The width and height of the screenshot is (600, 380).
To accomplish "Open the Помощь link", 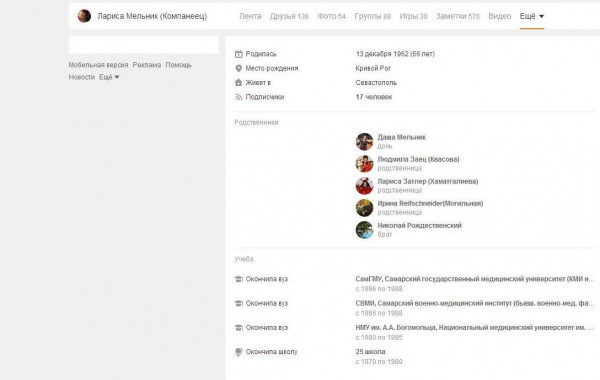I will pyautogui.click(x=178, y=65).
